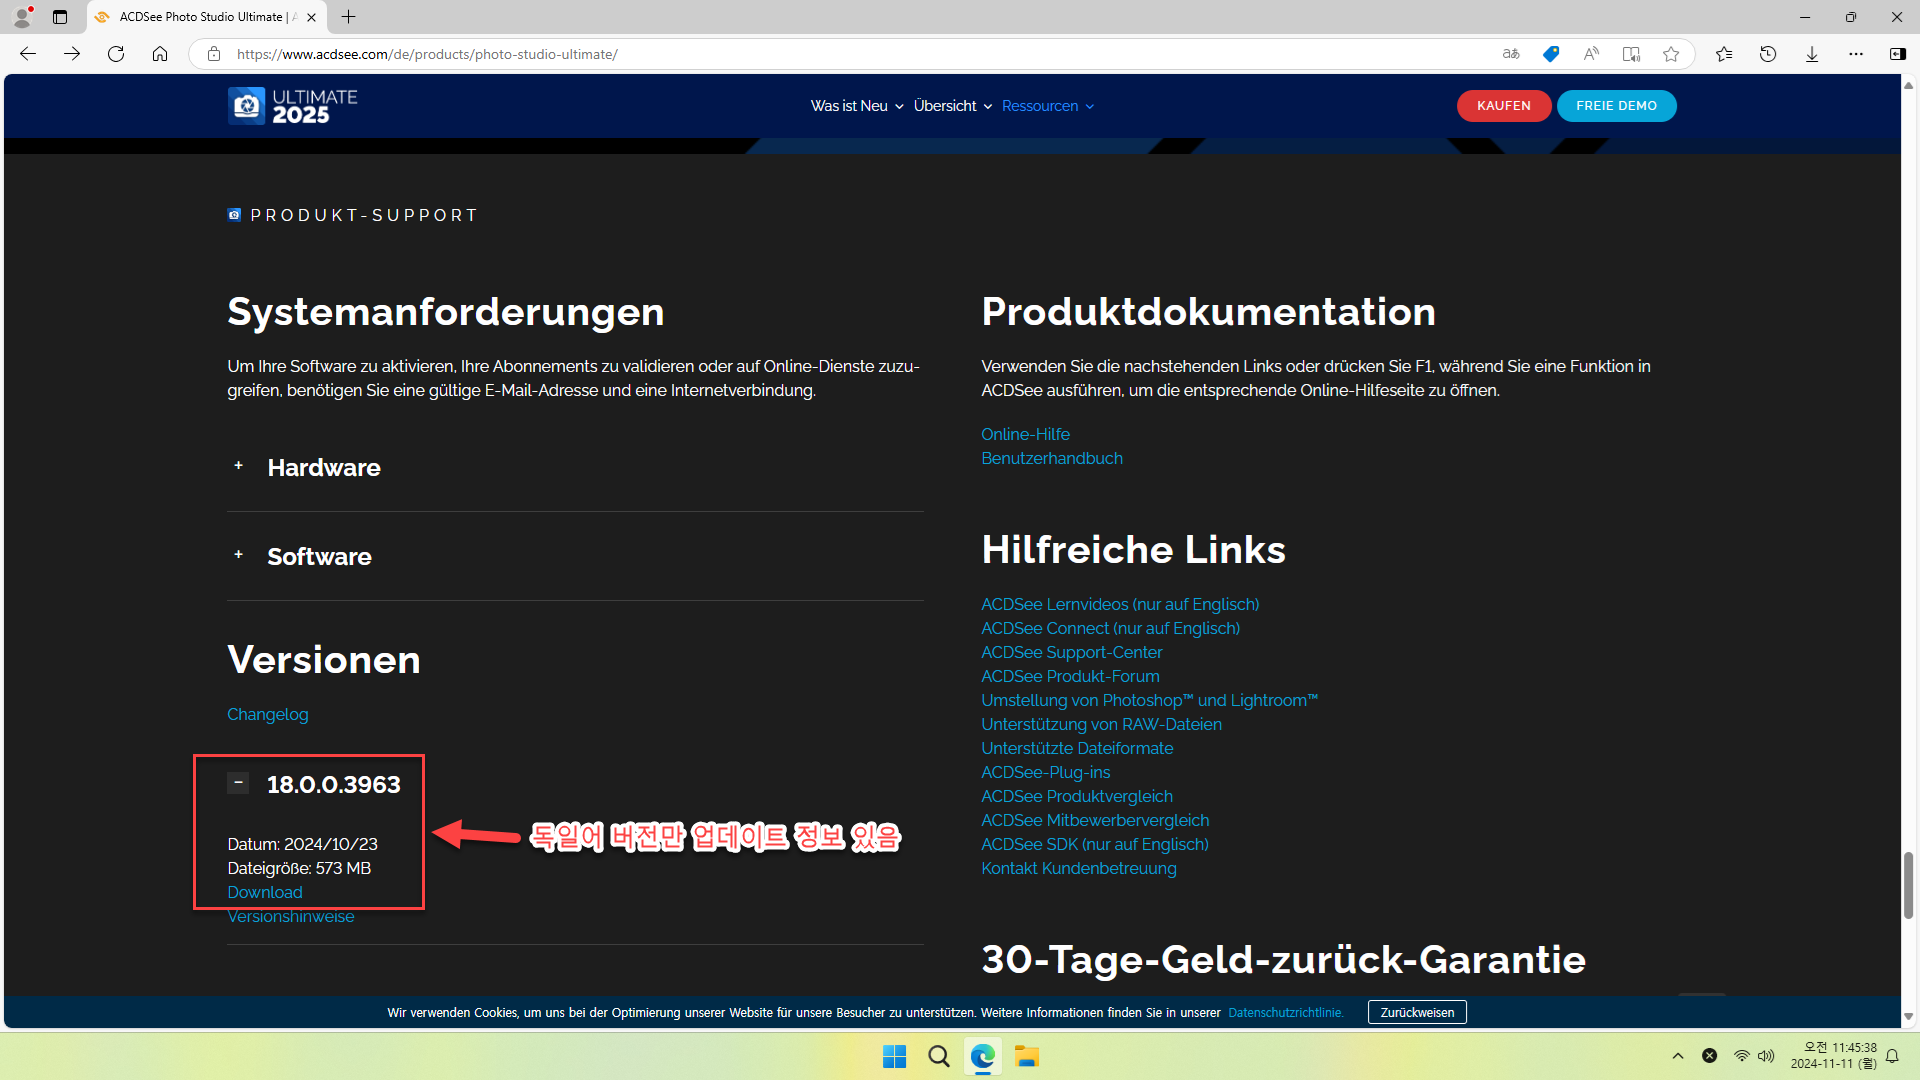Open the browser profile icon
The height and width of the screenshot is (1080, 1920).
(x=22, y=17)
